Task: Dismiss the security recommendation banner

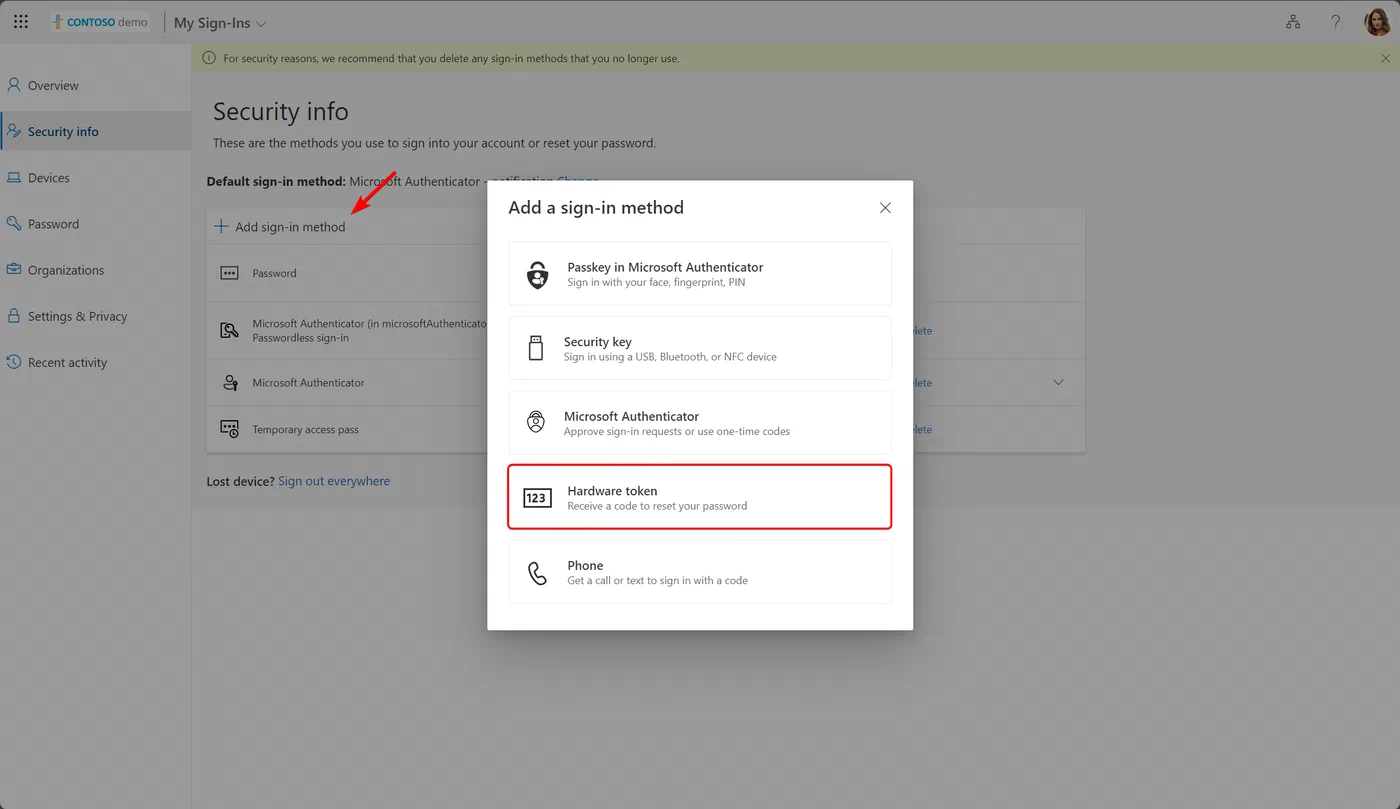Action: [x=1385, y=58]
